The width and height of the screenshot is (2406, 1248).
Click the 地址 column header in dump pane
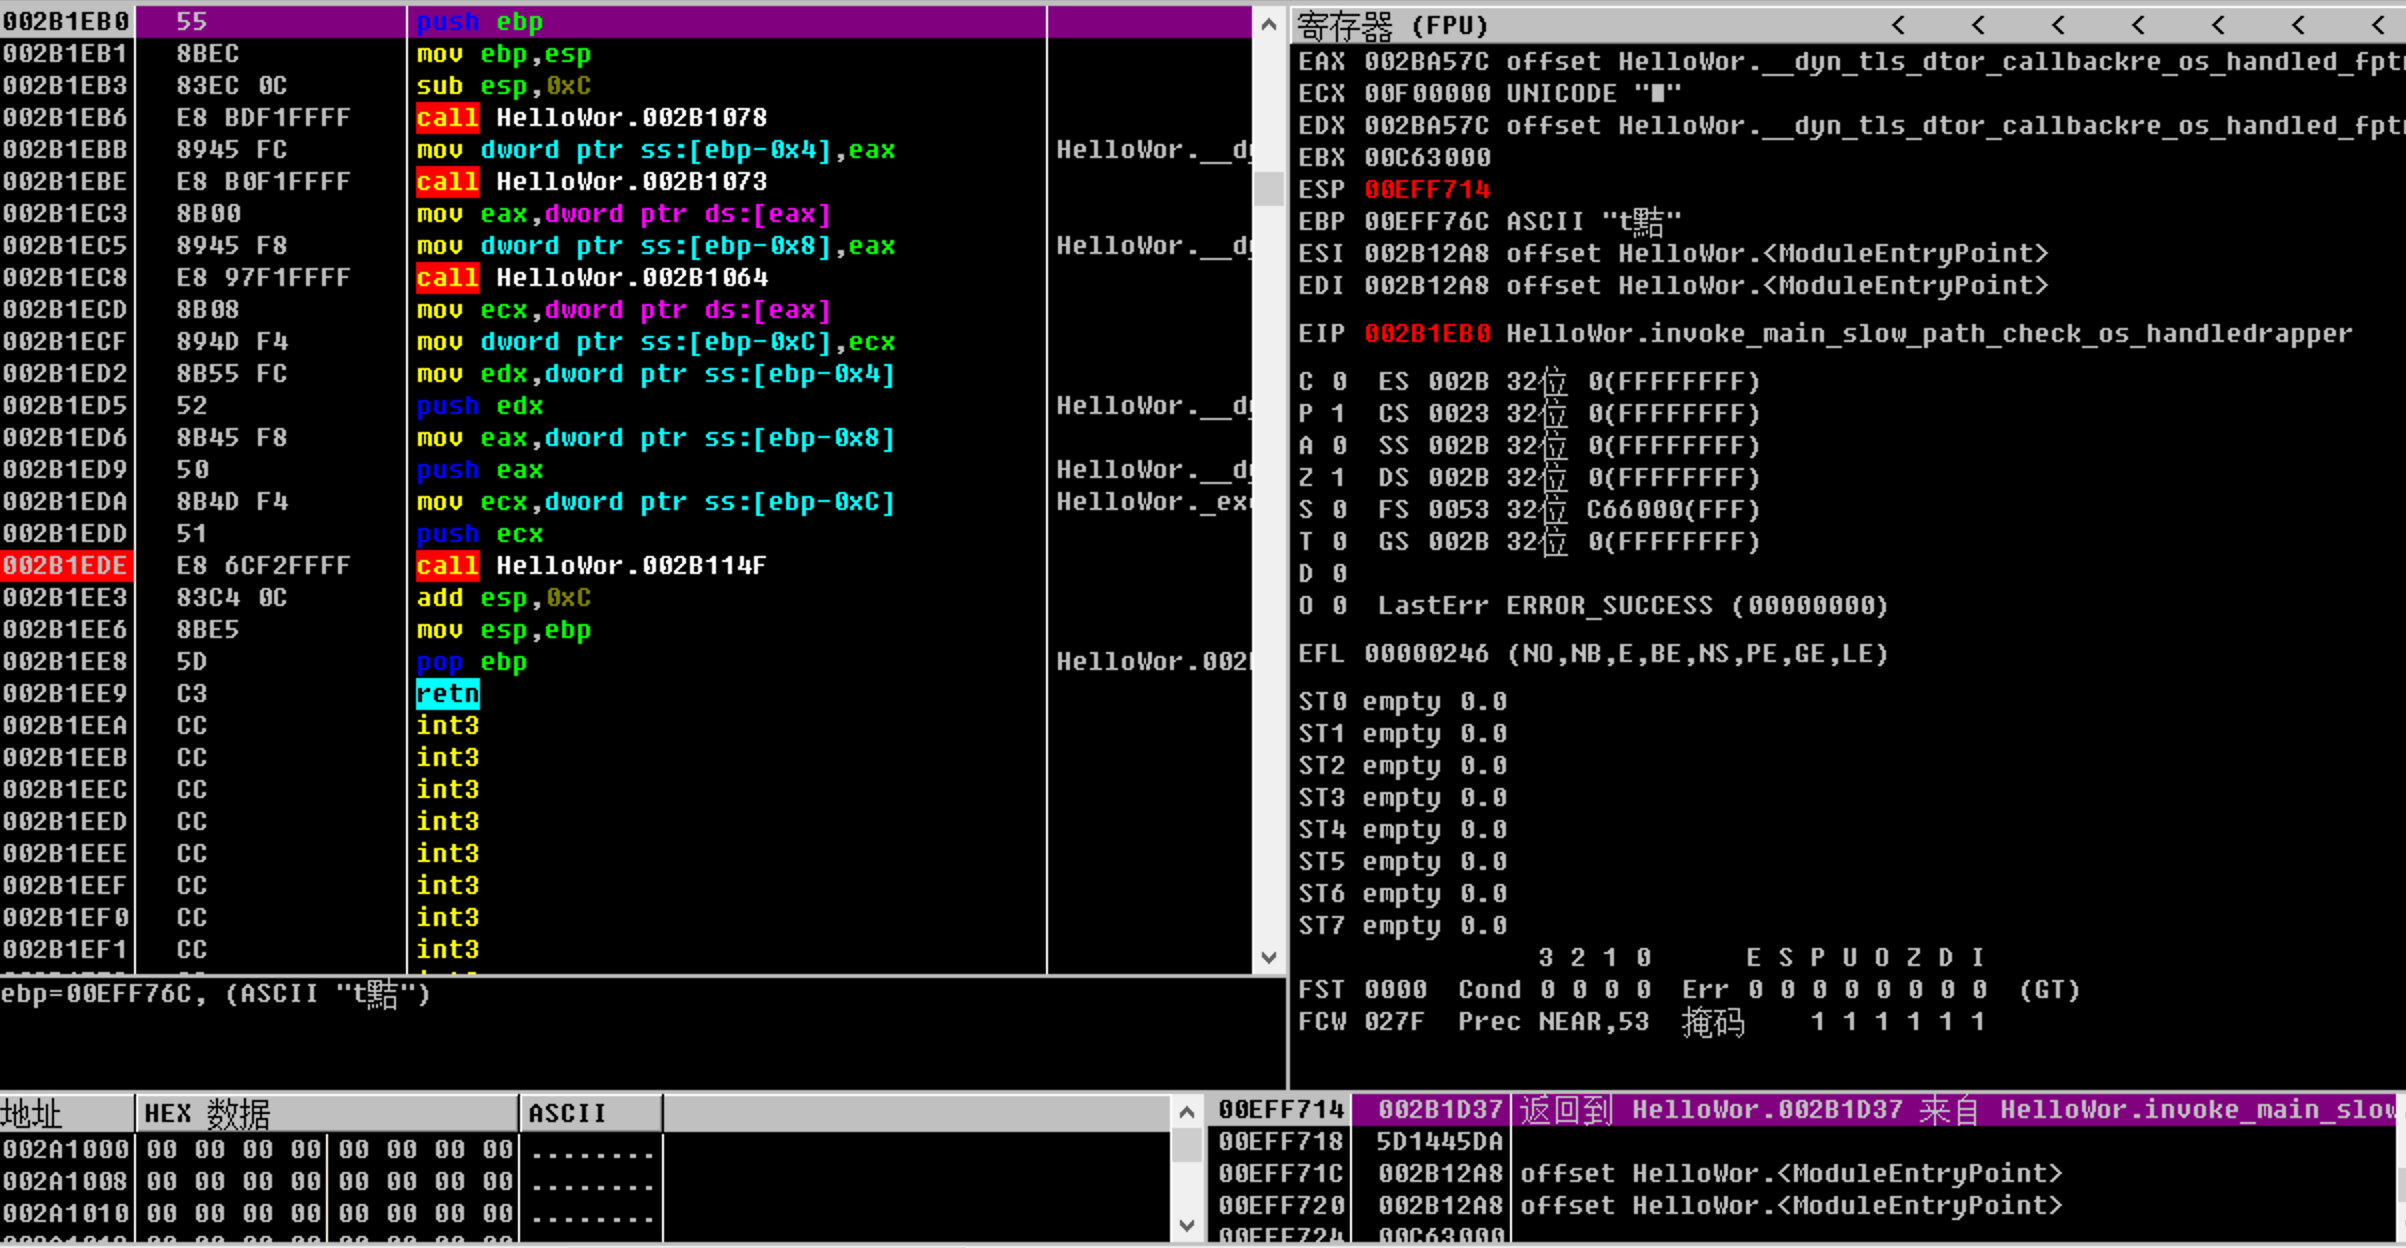click(67, 1113)
